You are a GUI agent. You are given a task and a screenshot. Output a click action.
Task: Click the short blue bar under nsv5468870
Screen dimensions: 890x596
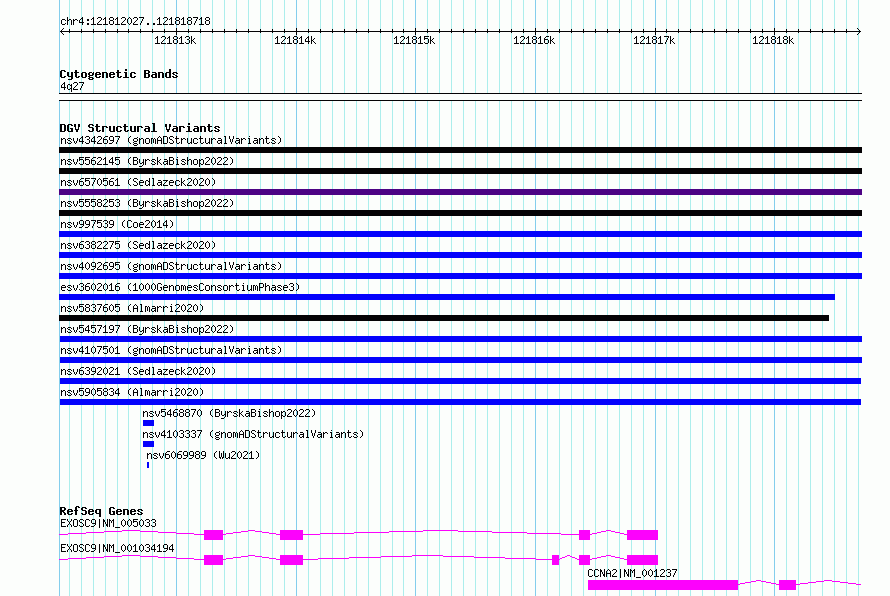tap(148, 423)
